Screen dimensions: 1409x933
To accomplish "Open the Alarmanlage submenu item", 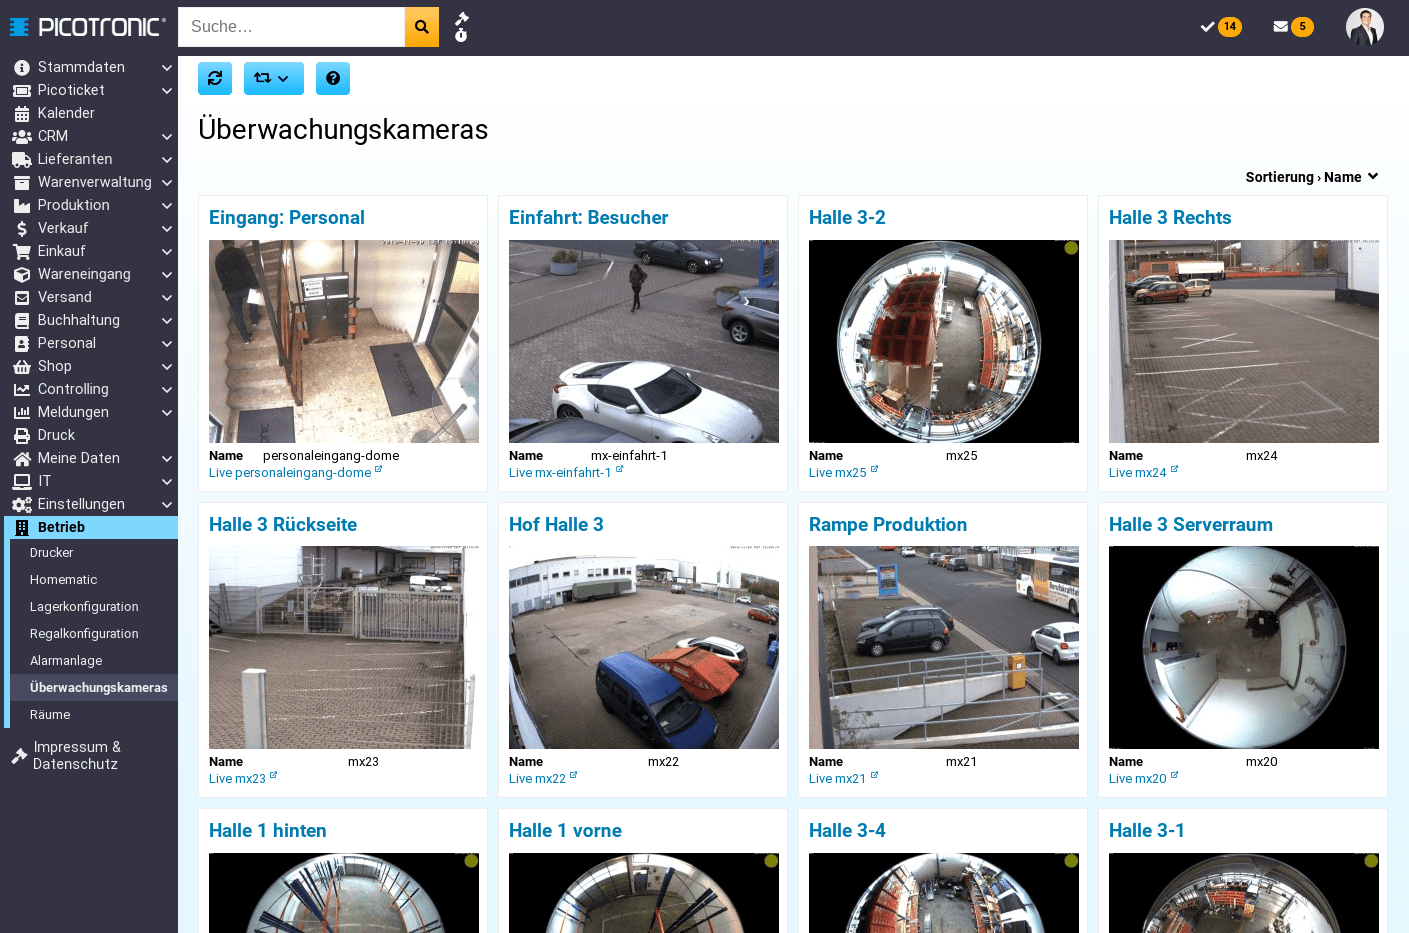I will tap(94, 661).
